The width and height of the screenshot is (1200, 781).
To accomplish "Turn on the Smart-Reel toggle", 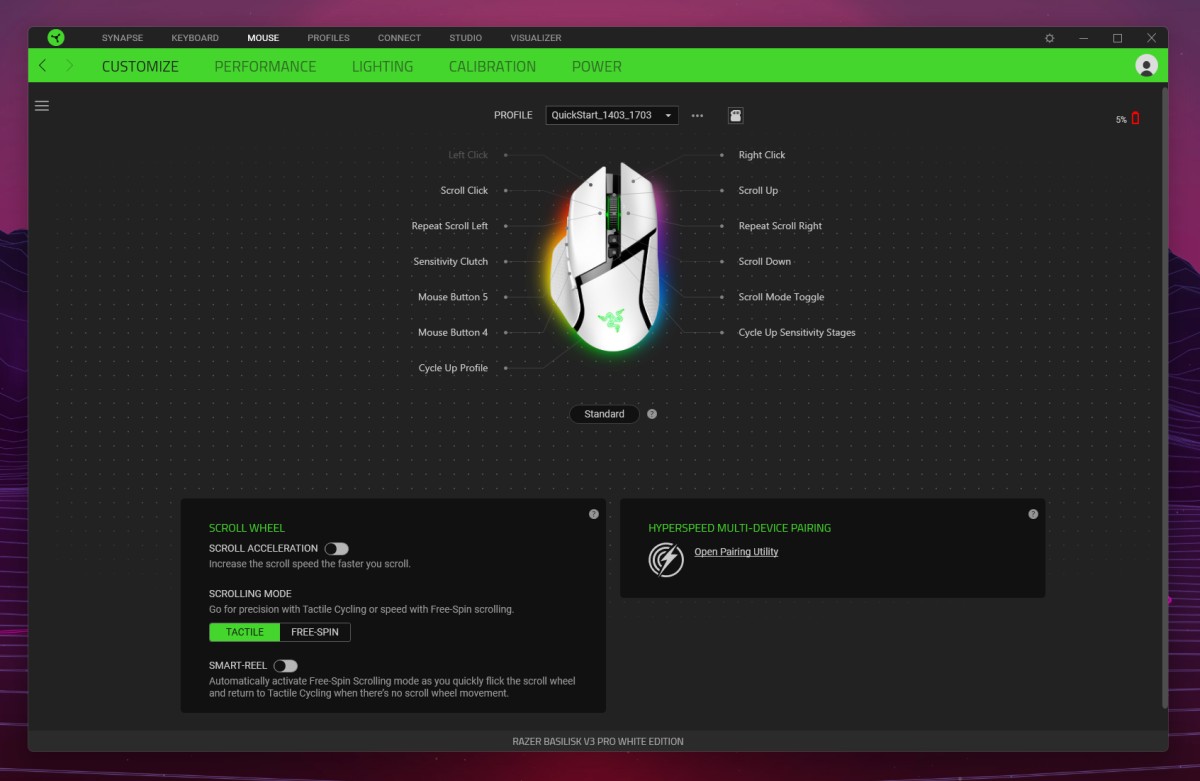I will tap(285, 666).
